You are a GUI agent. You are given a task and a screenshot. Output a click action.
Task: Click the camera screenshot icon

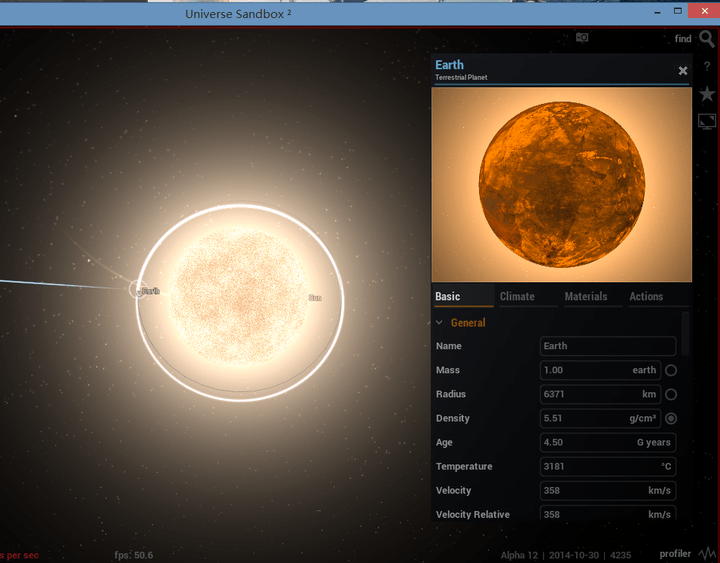582,38
